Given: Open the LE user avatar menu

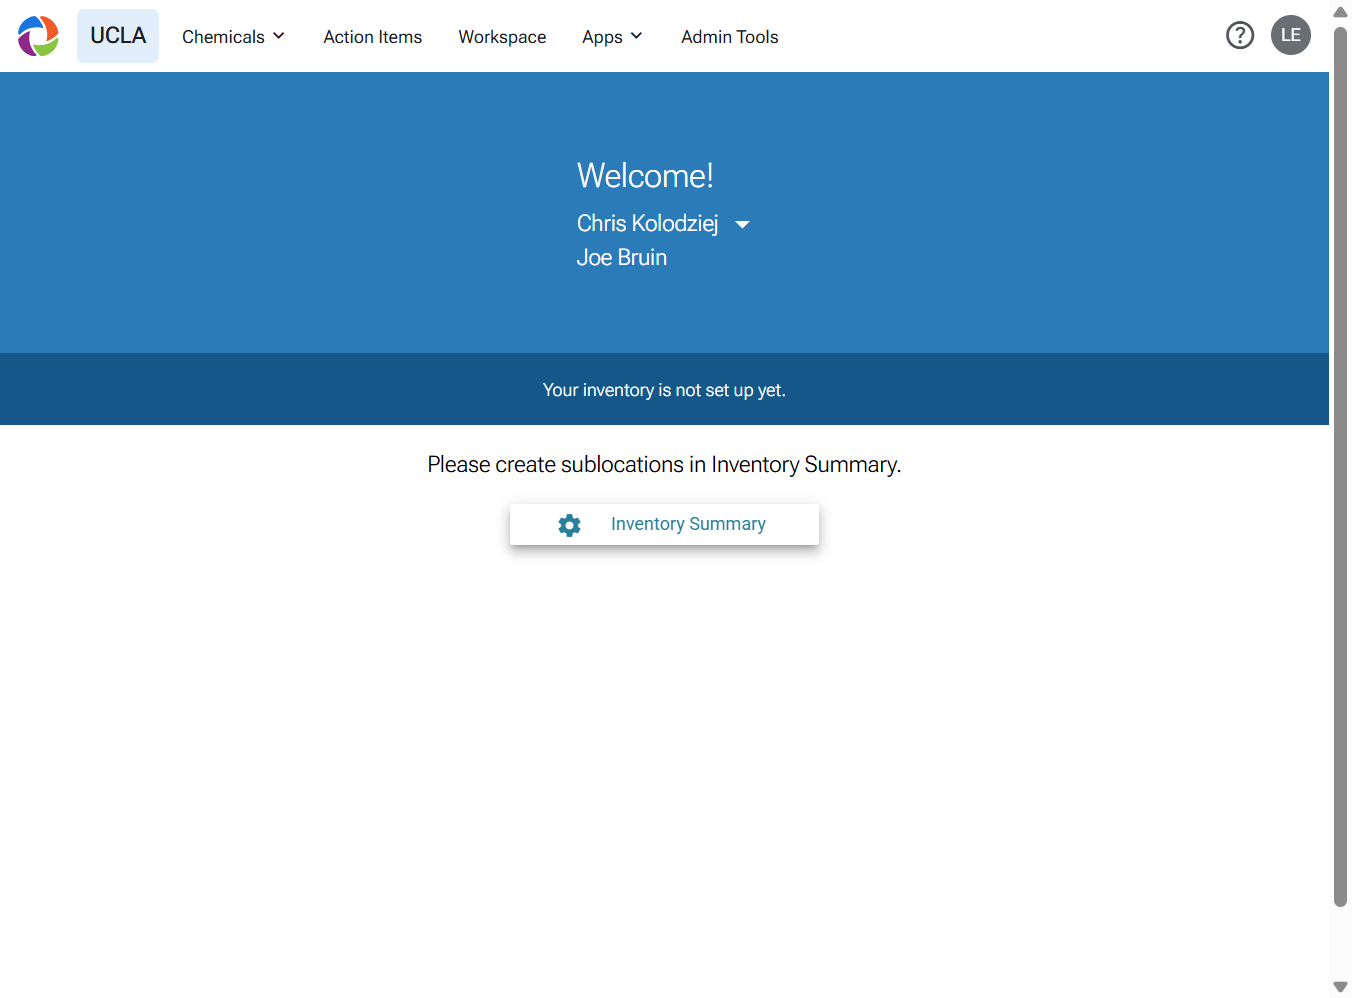Looking at the screenshot, I should click(x=1291, y=35).
